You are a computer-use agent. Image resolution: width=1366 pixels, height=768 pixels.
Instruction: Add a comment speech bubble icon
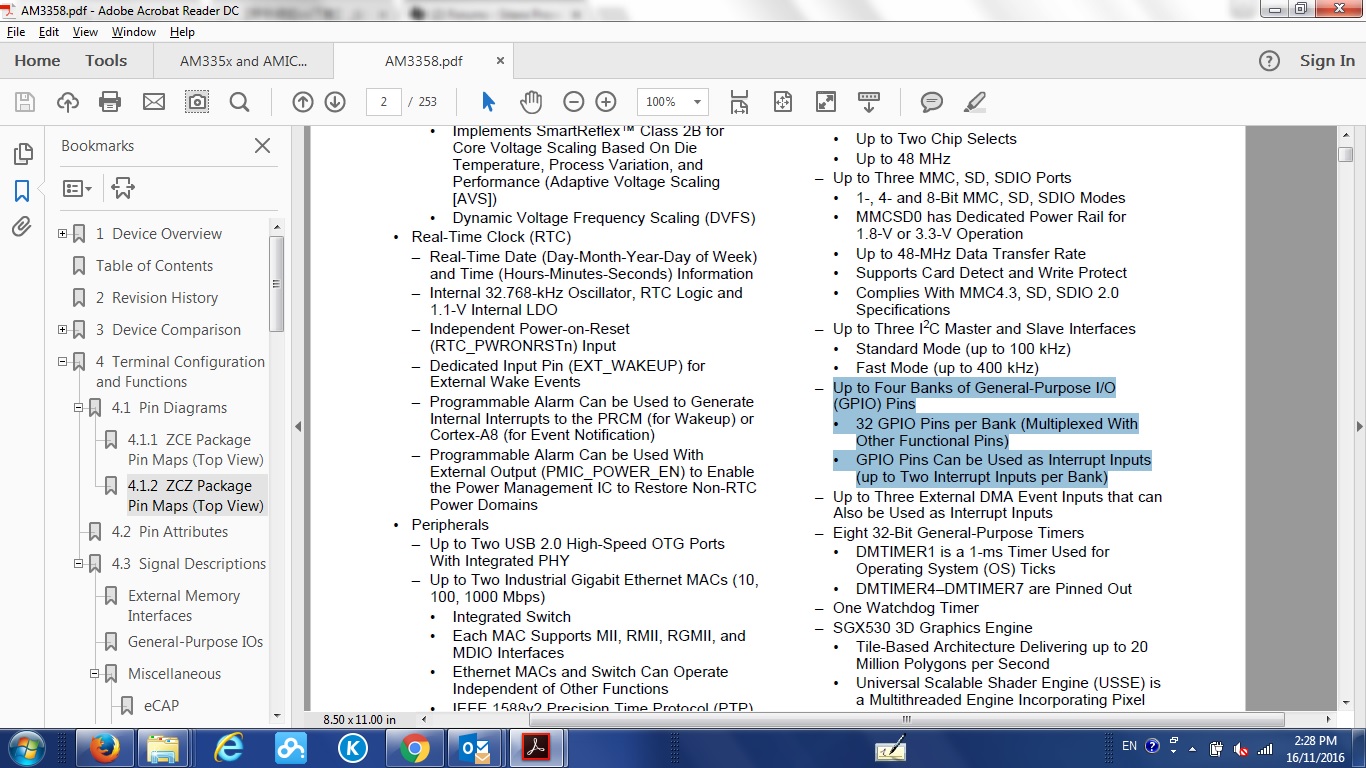point(932,102)
